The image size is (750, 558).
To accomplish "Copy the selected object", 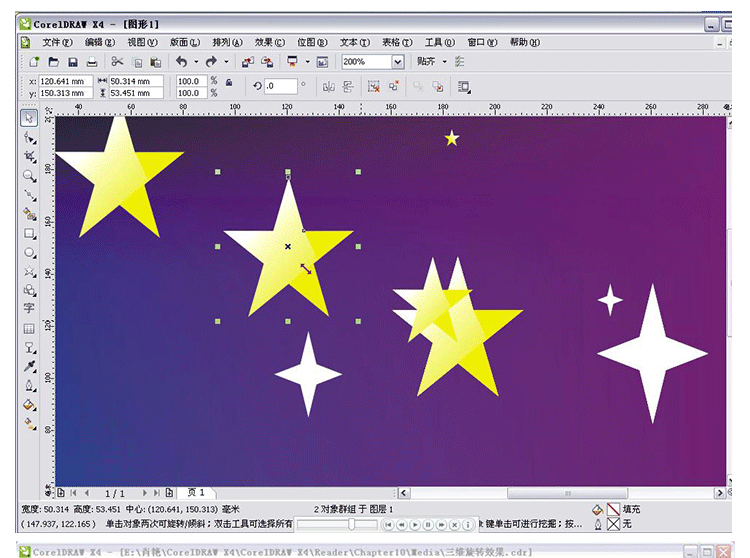I will click(137, 62).
